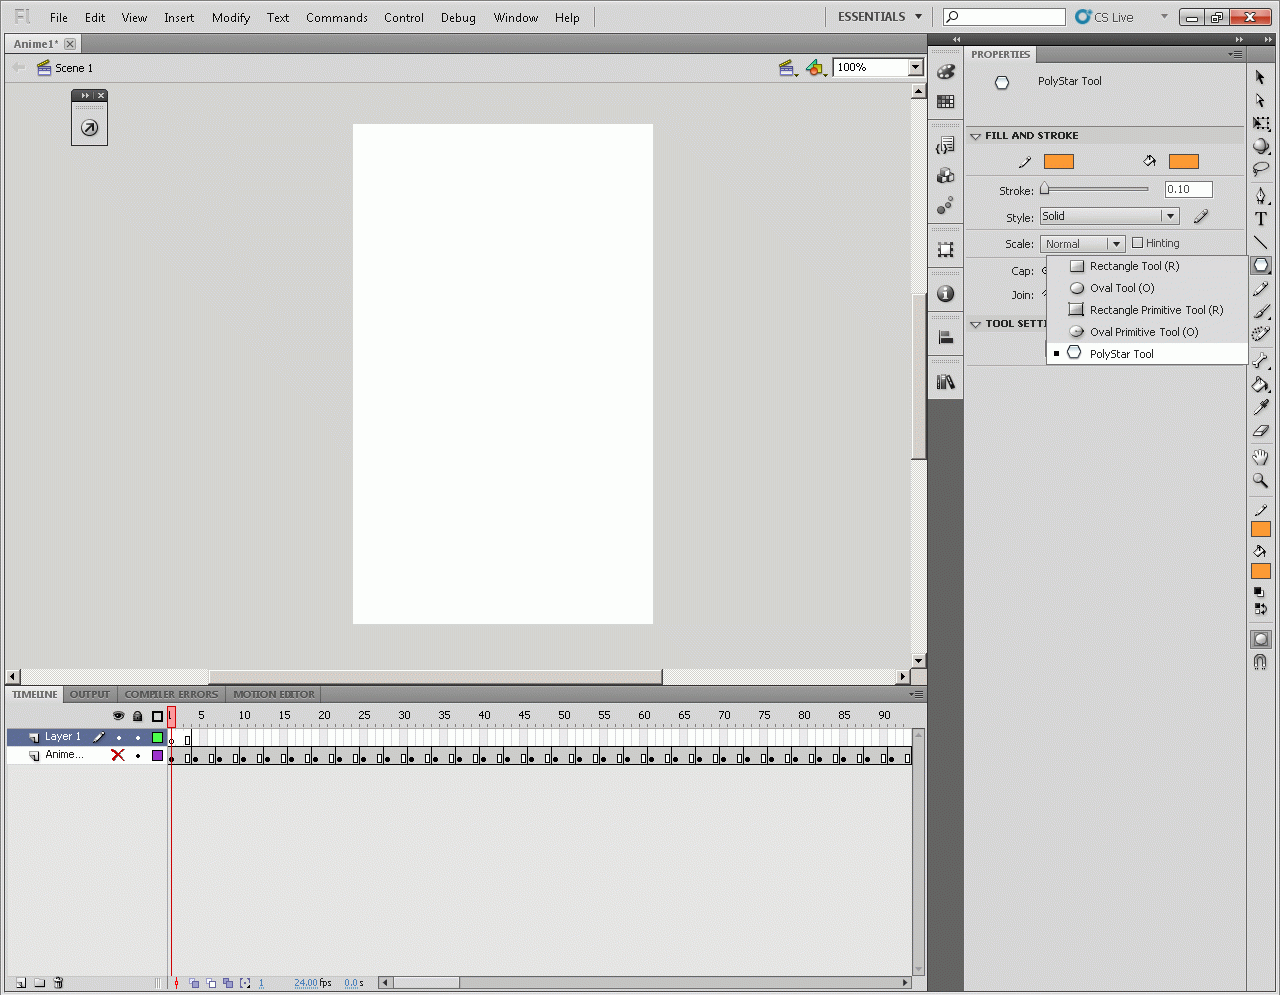Lock the Anime layer
This screenshot has width=1280, height=995.
pyautogui.click(x=138, y=755)
